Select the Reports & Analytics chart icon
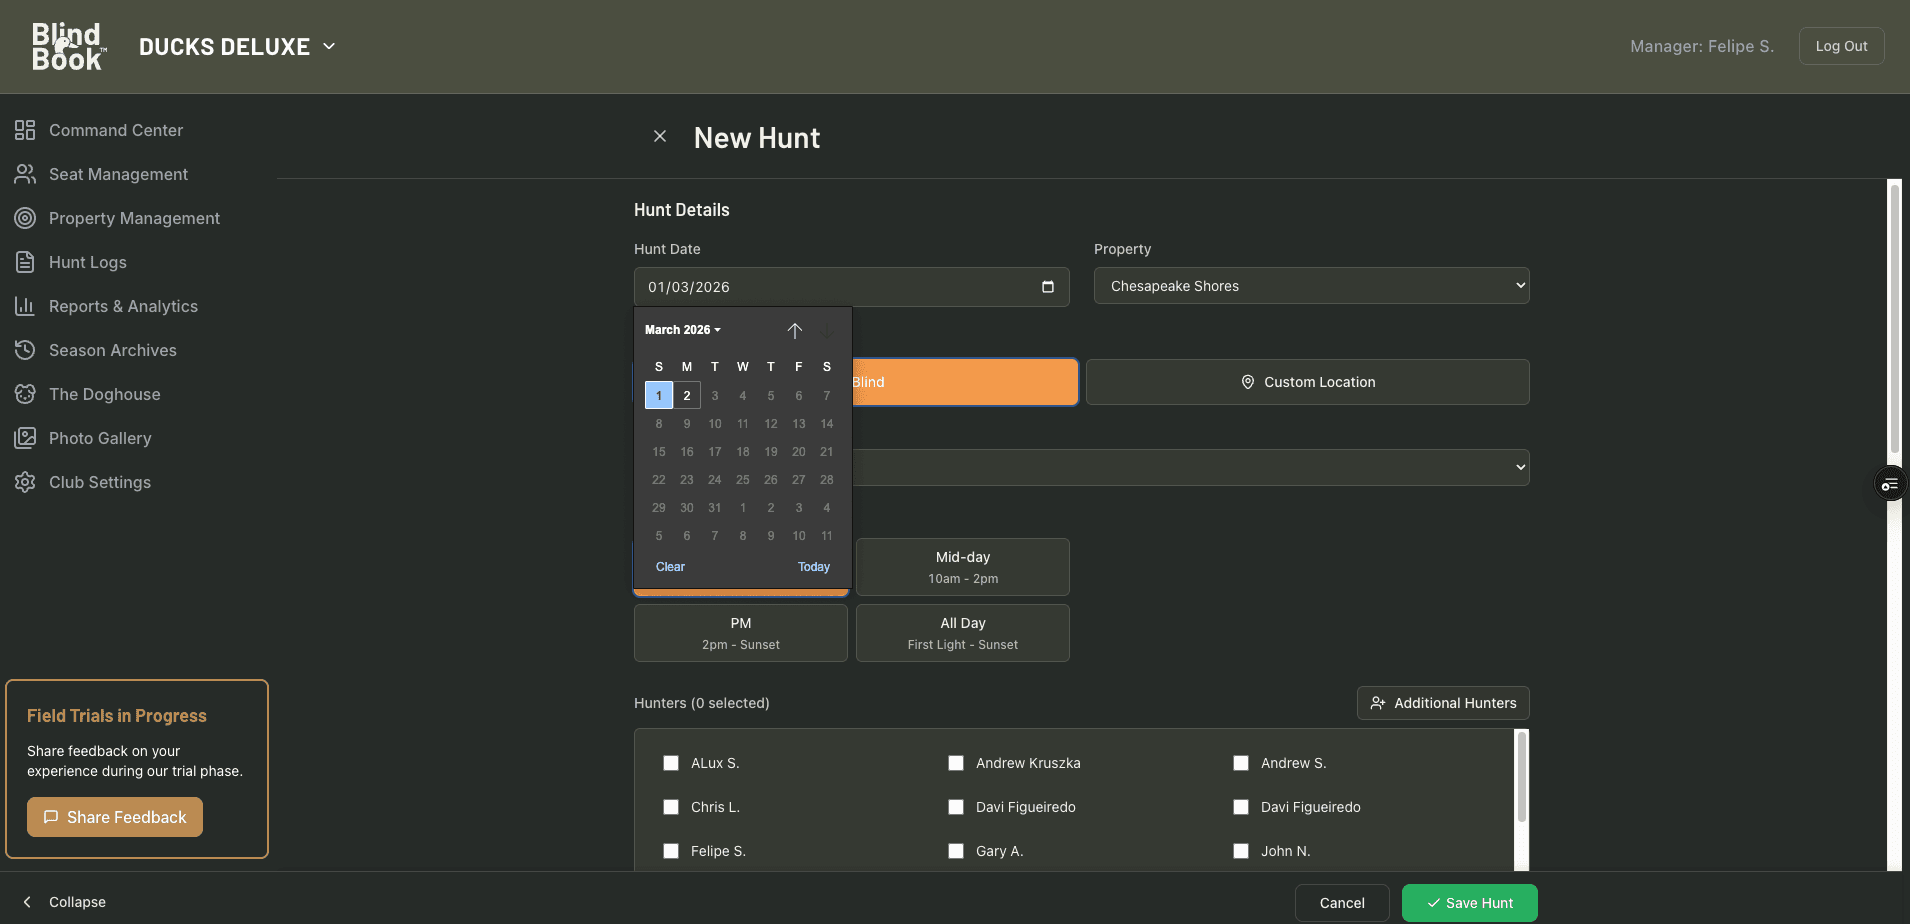The image size is (1910, 924). [x=26, y=305]
